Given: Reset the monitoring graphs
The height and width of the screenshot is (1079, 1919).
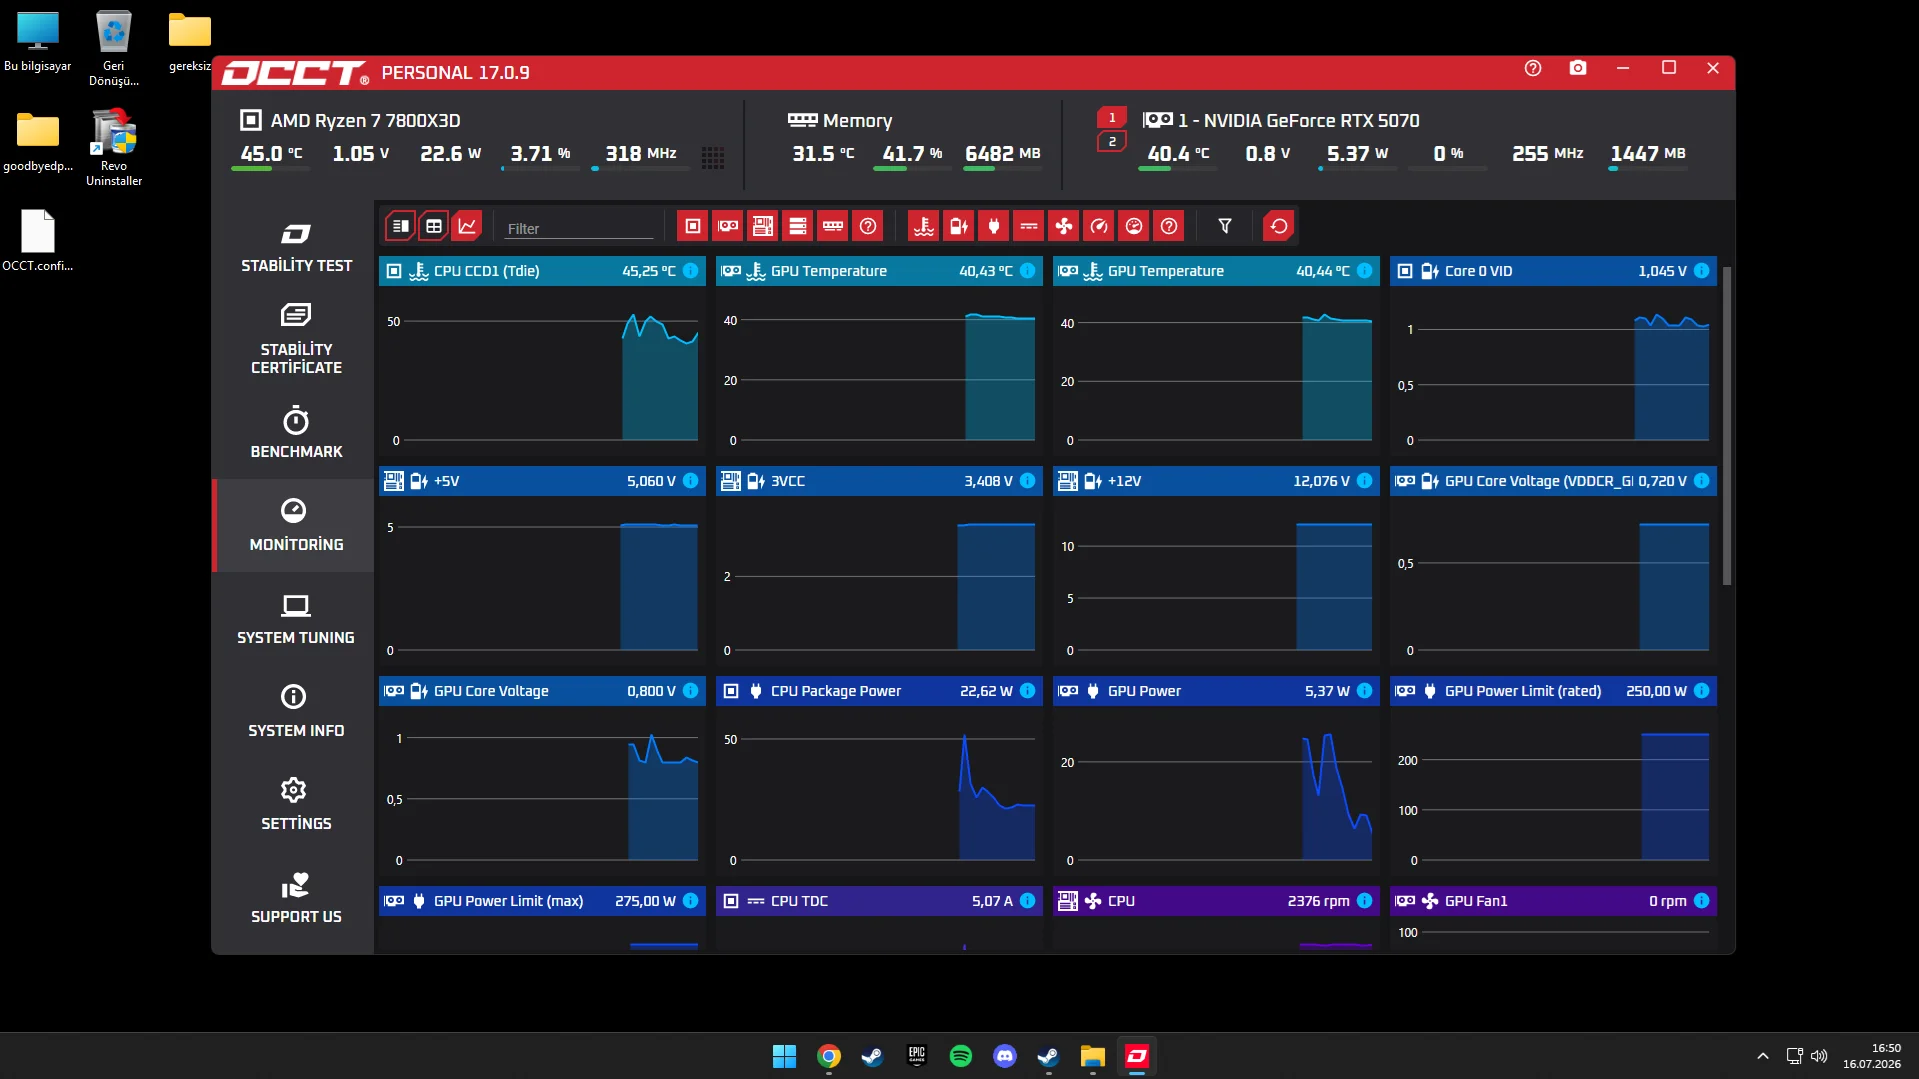Looking at the screenshot, I should (1279, 226).
